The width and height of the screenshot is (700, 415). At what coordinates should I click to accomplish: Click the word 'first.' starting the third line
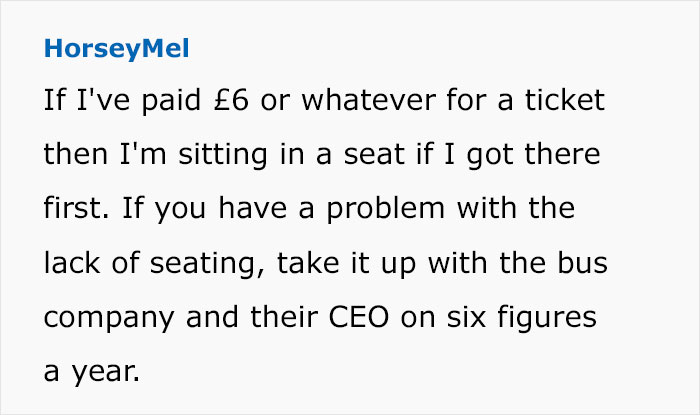(71, 209)
